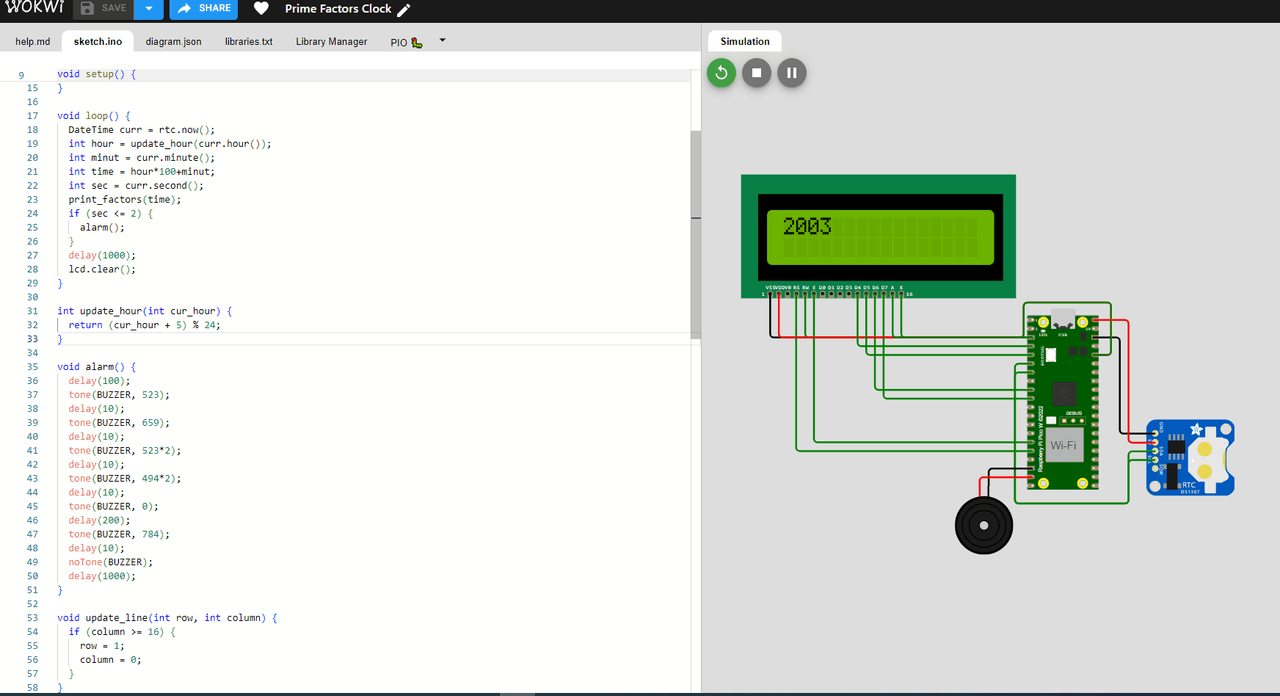The image size is (1280, 696).
Task: Click the Wokwi logo
Action: point(34,8)
